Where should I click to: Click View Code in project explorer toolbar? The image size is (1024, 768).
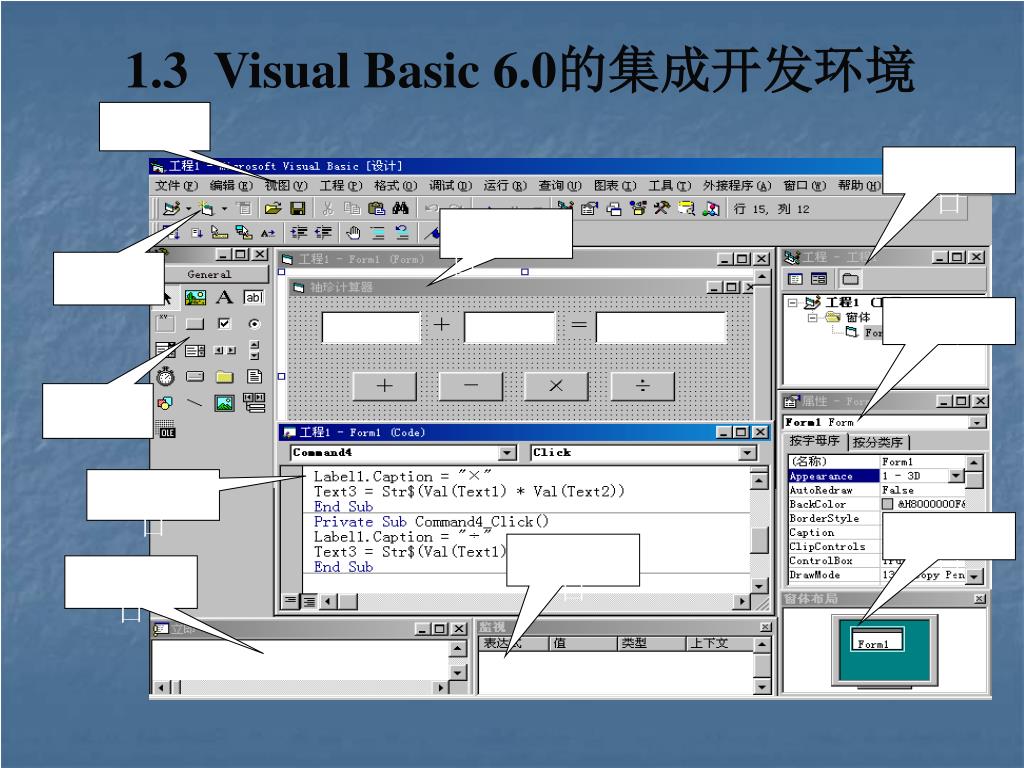pos(795,280)
